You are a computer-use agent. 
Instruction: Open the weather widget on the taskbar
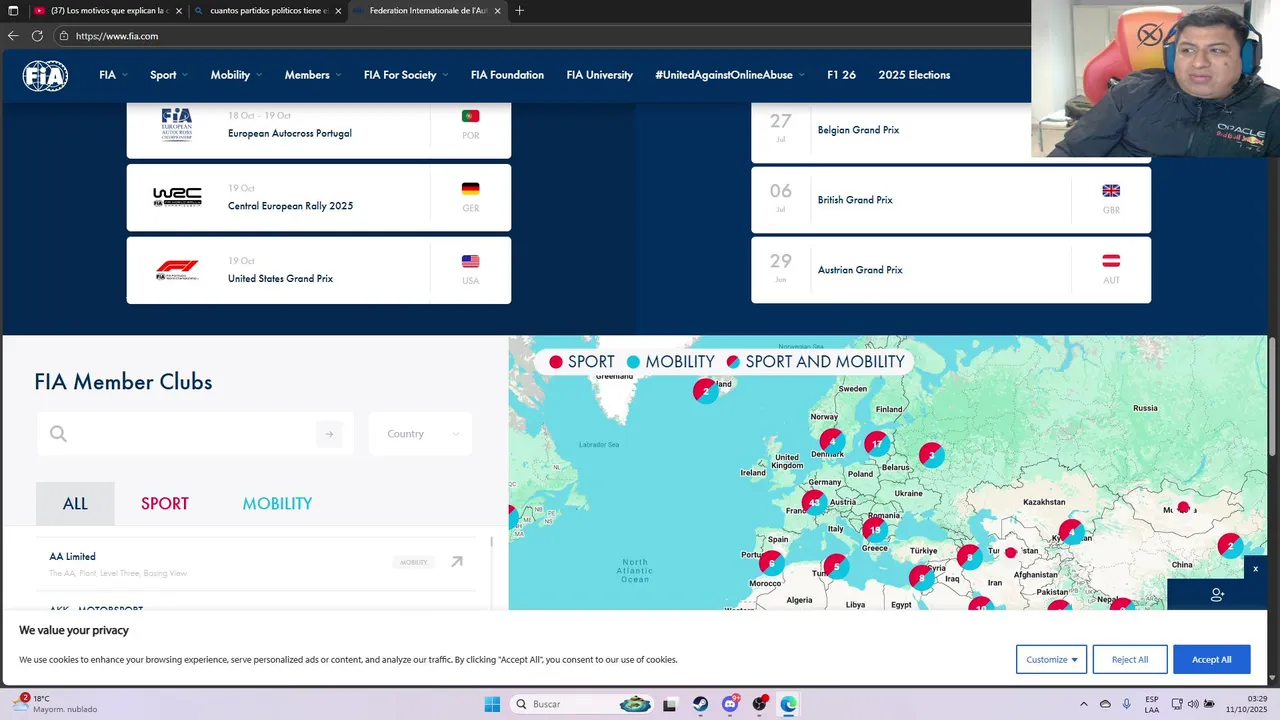[x=55, y=704]
